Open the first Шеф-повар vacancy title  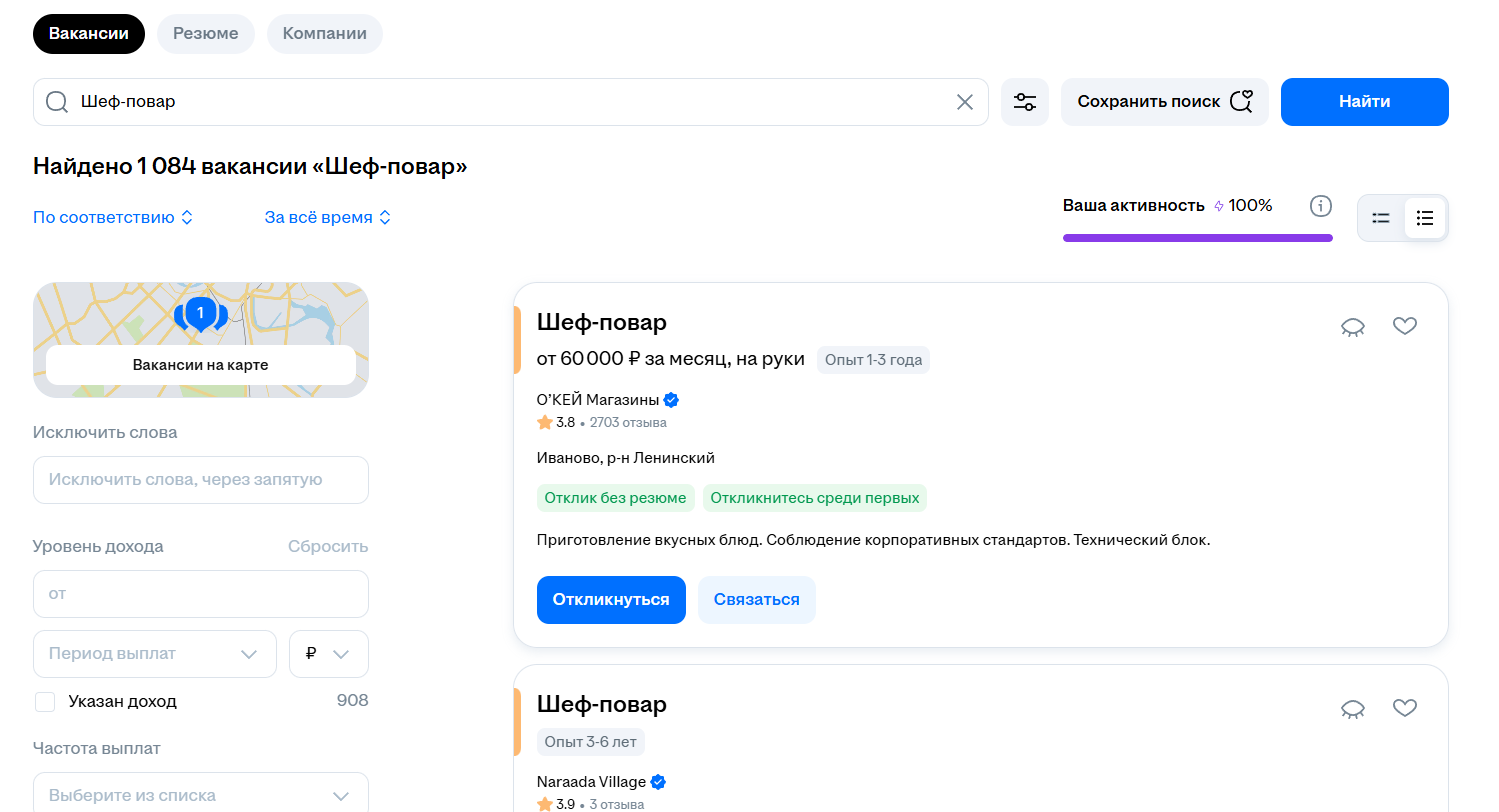coord(602,322)
